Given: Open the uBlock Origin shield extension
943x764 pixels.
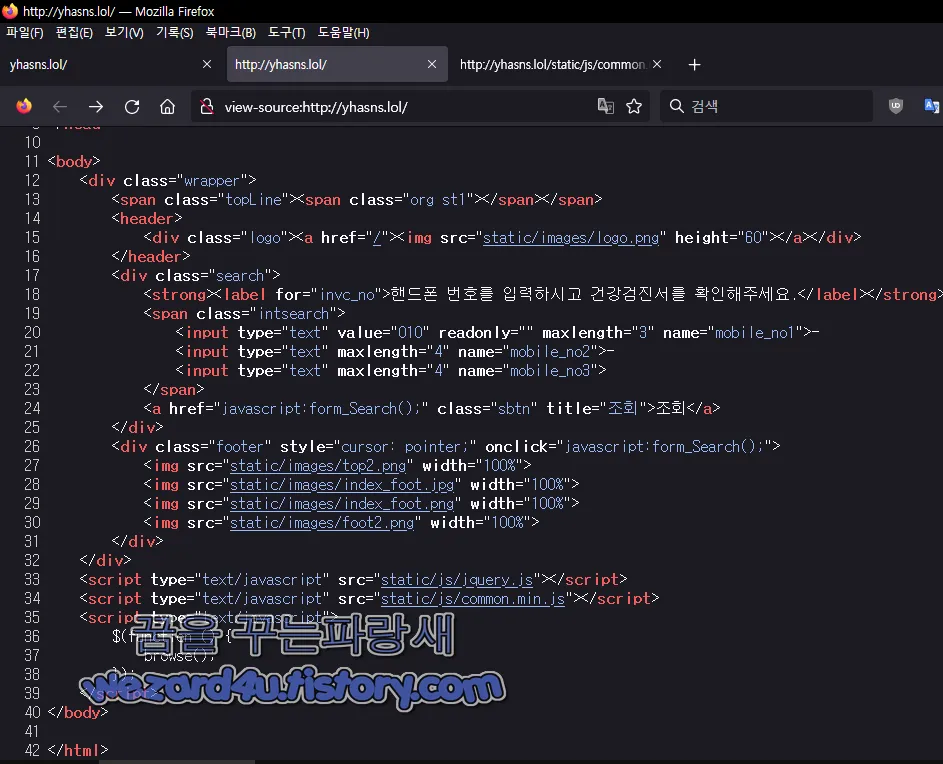Looking at the screenshot, I should point(895,106).
